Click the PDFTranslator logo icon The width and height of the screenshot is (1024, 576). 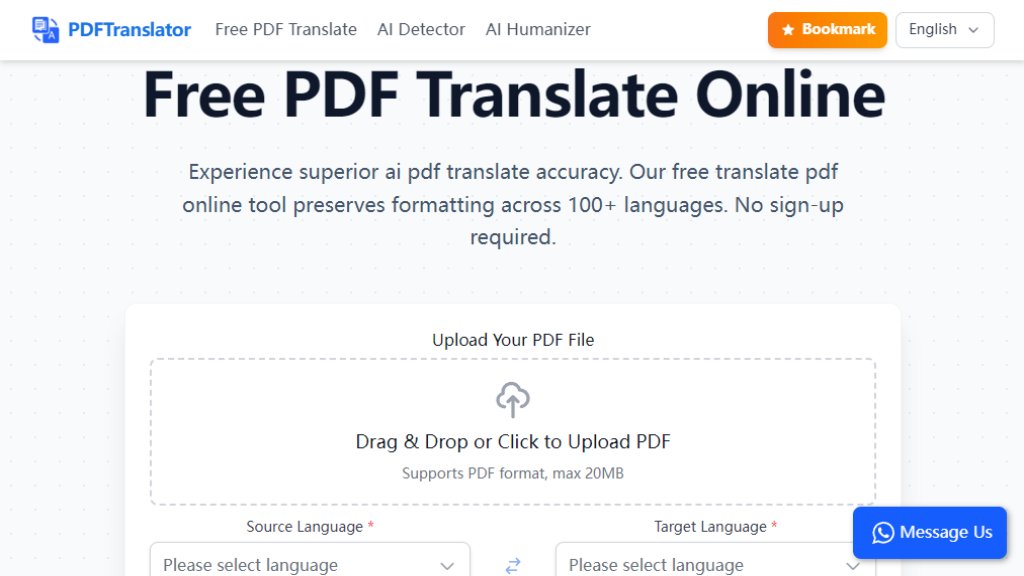pos(45,30)
